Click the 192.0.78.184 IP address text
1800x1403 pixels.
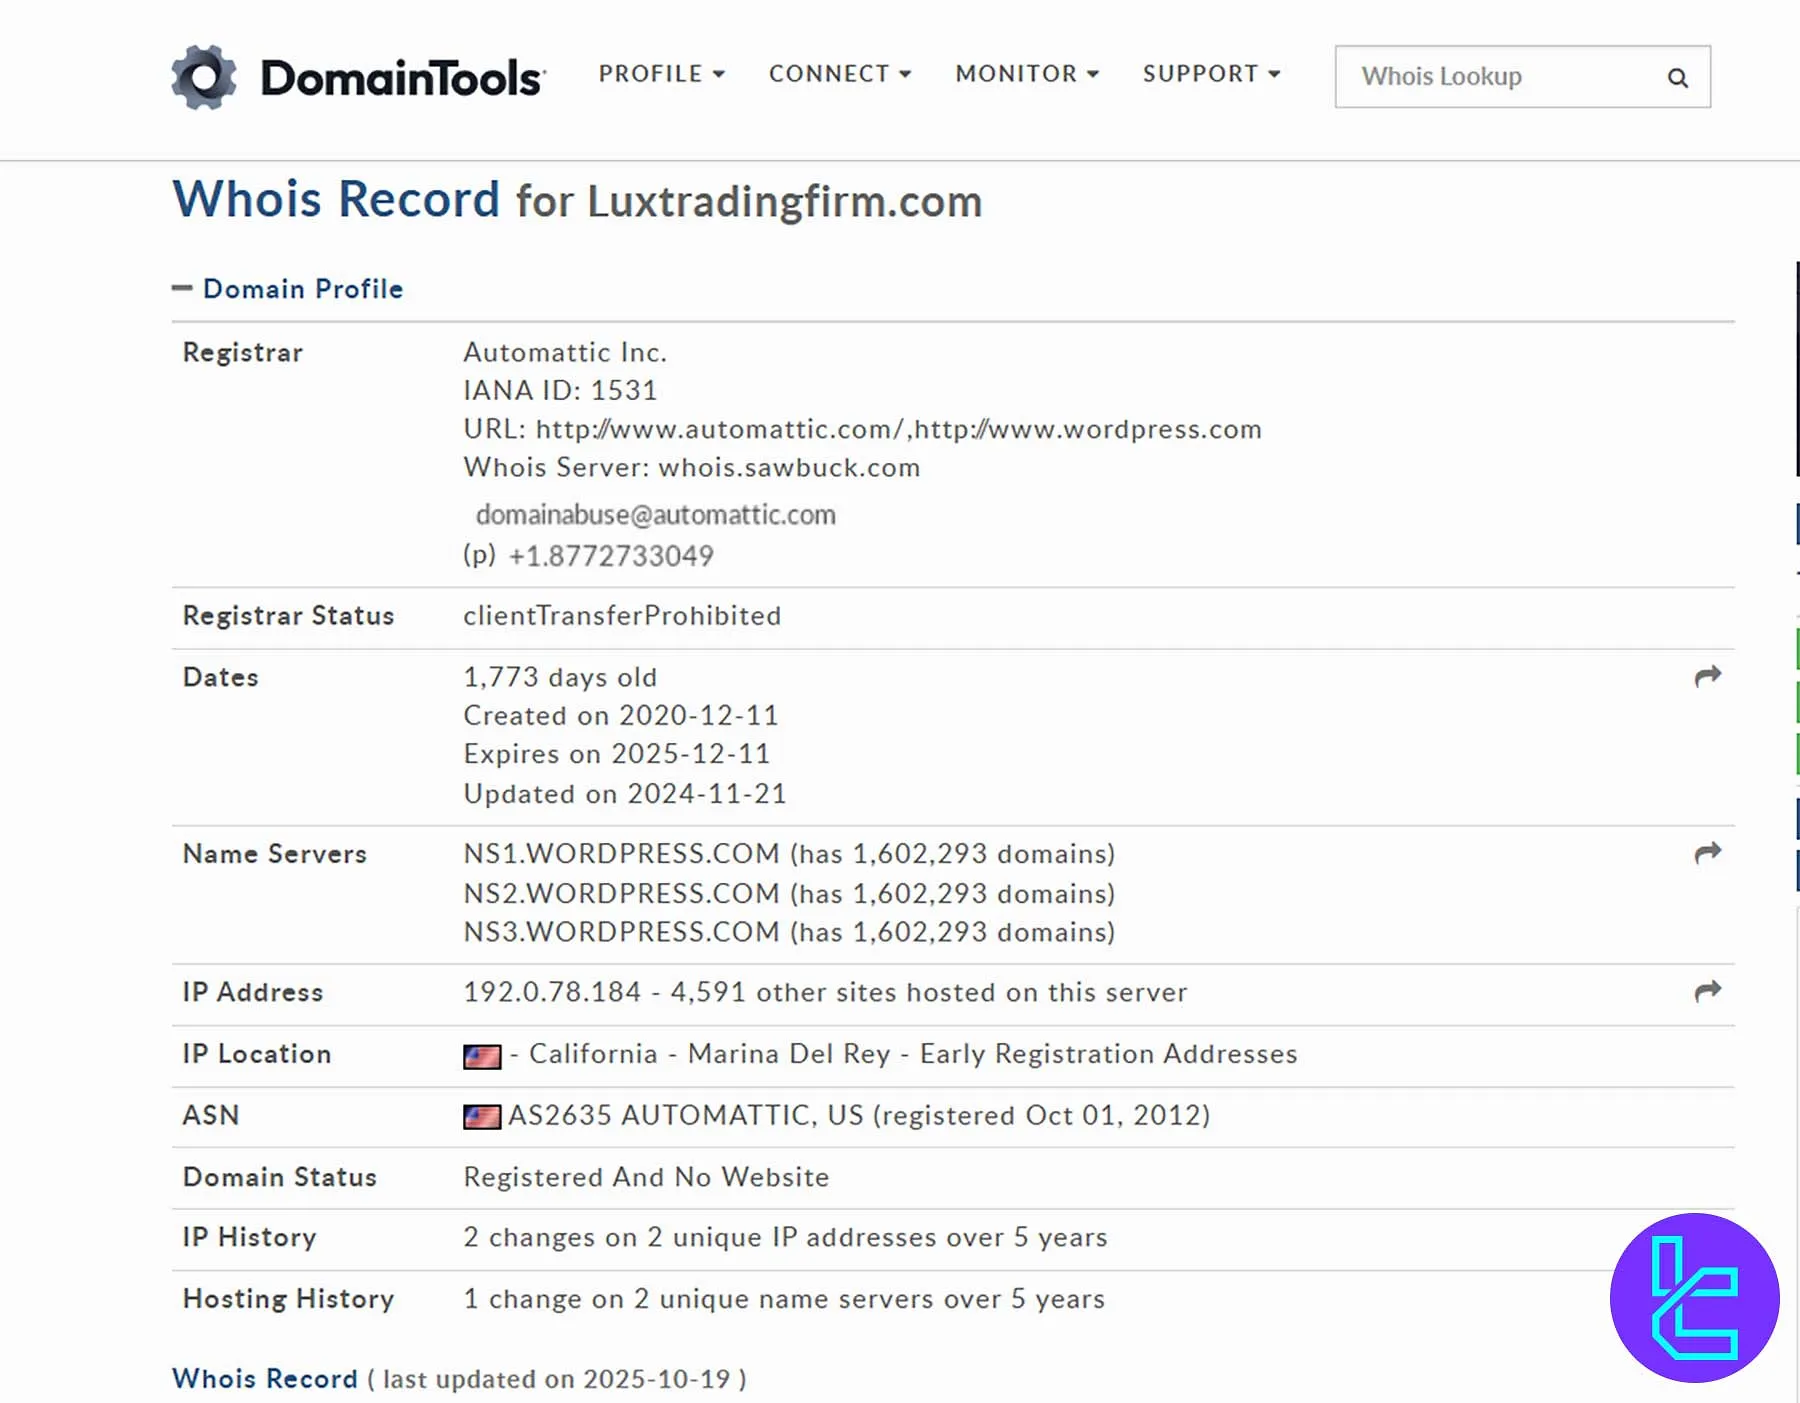[552, 992]
